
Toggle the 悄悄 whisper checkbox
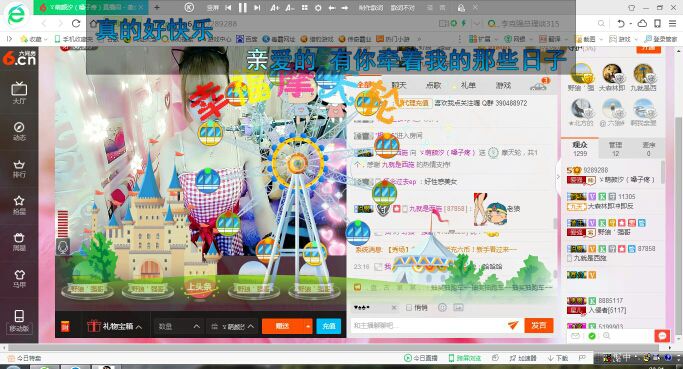(409, 308)
